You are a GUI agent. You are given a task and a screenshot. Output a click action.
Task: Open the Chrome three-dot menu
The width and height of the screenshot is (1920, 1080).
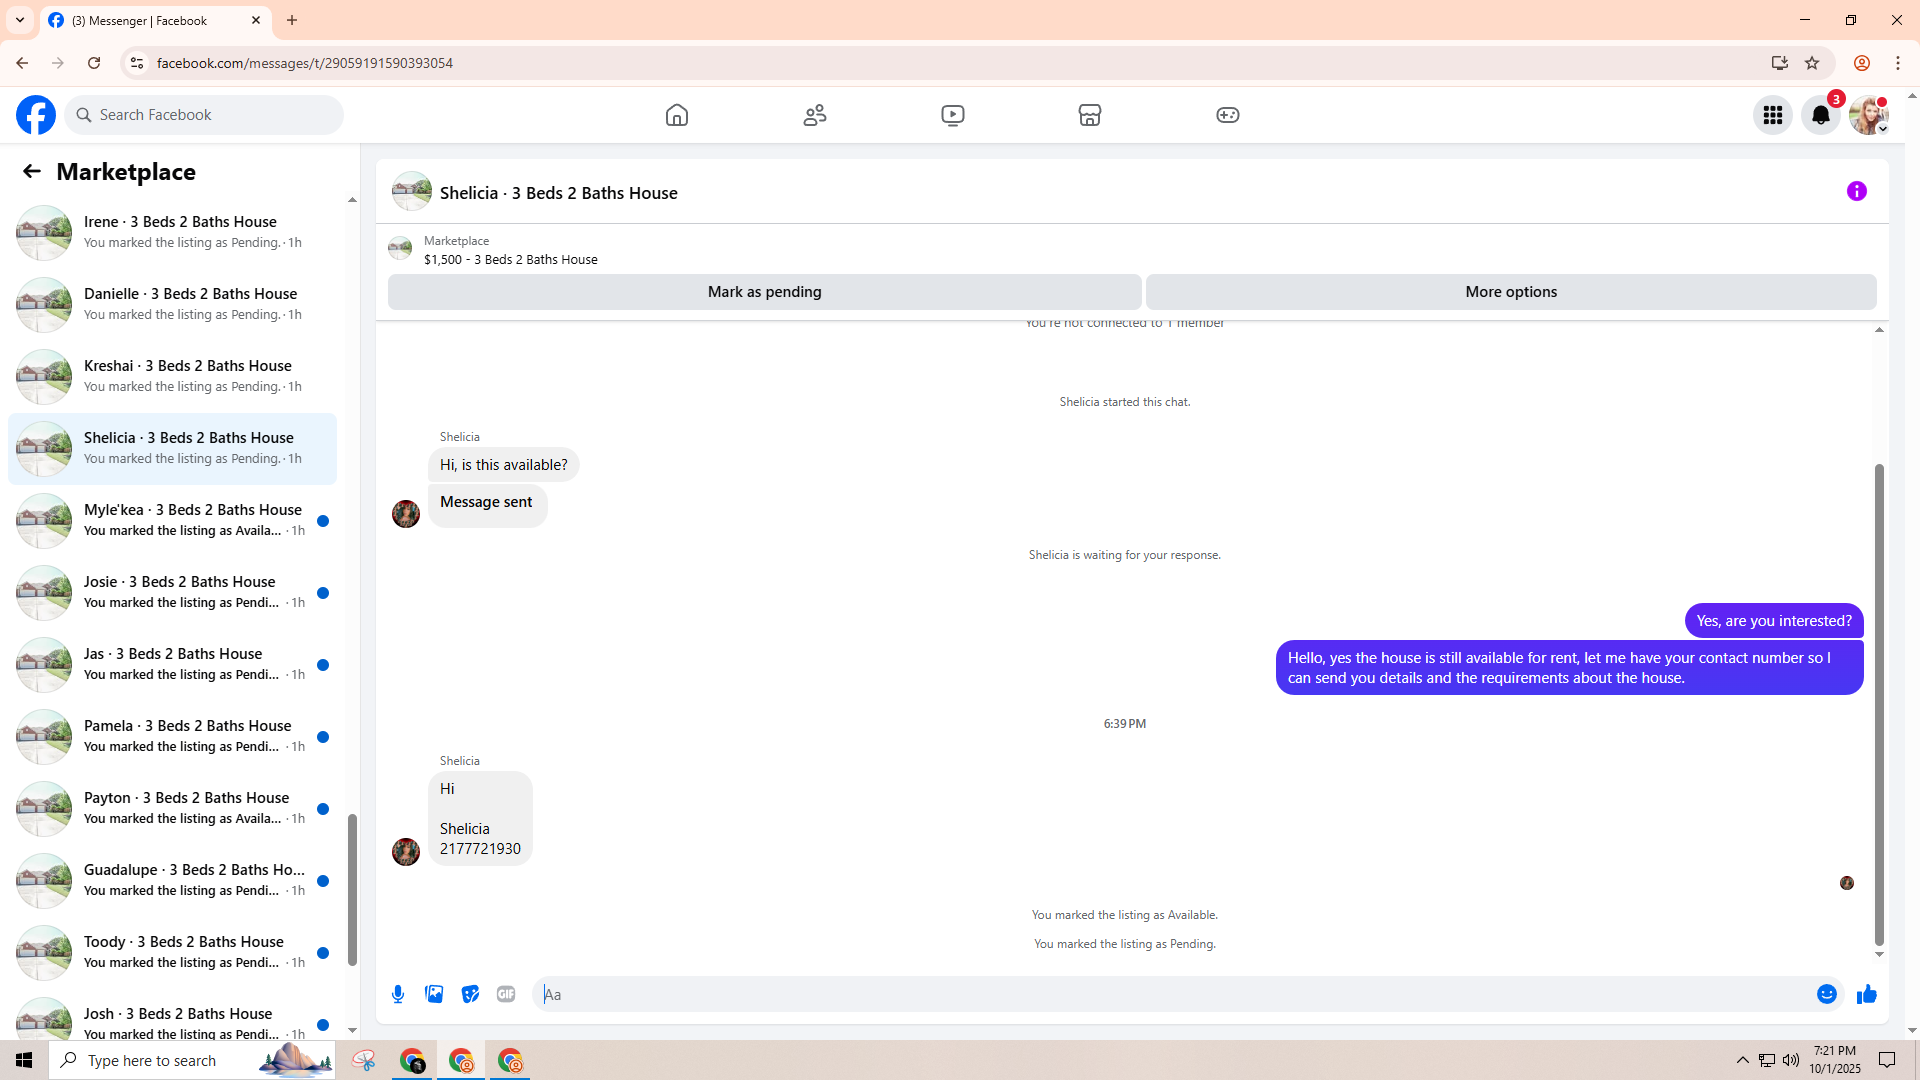click(1898, 63)
